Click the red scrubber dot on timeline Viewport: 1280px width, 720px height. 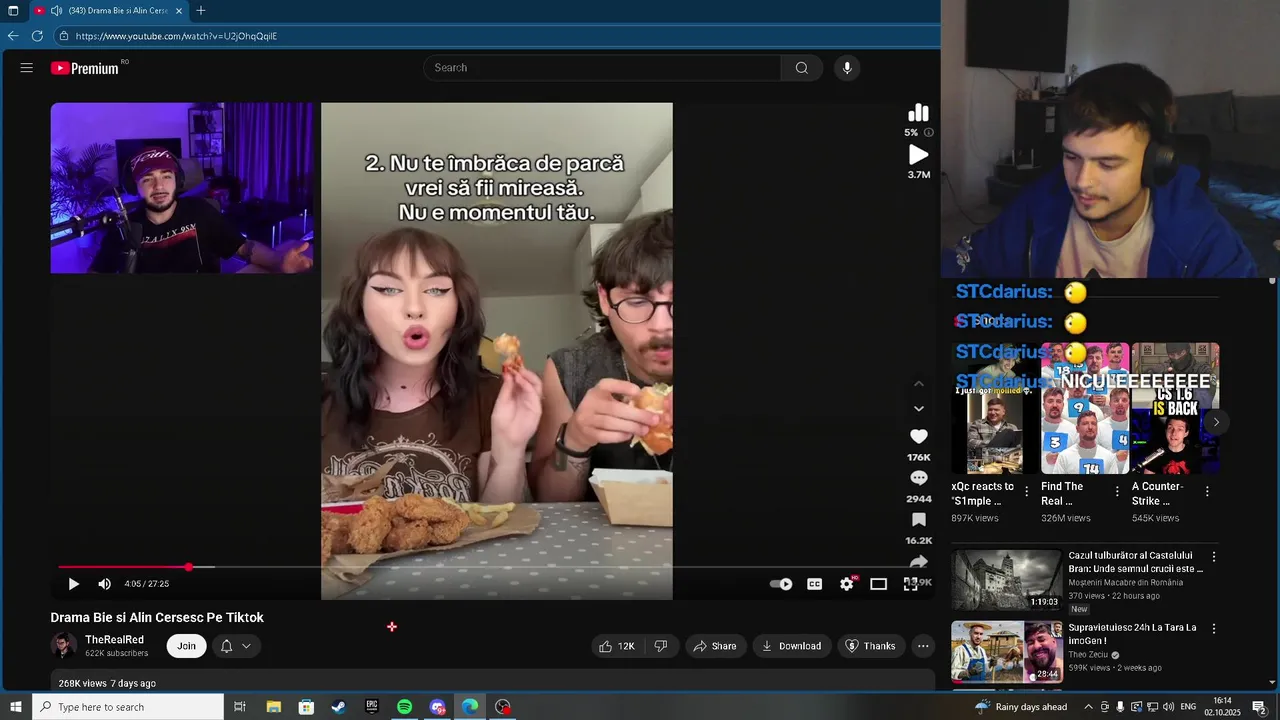tap(188, 567)
